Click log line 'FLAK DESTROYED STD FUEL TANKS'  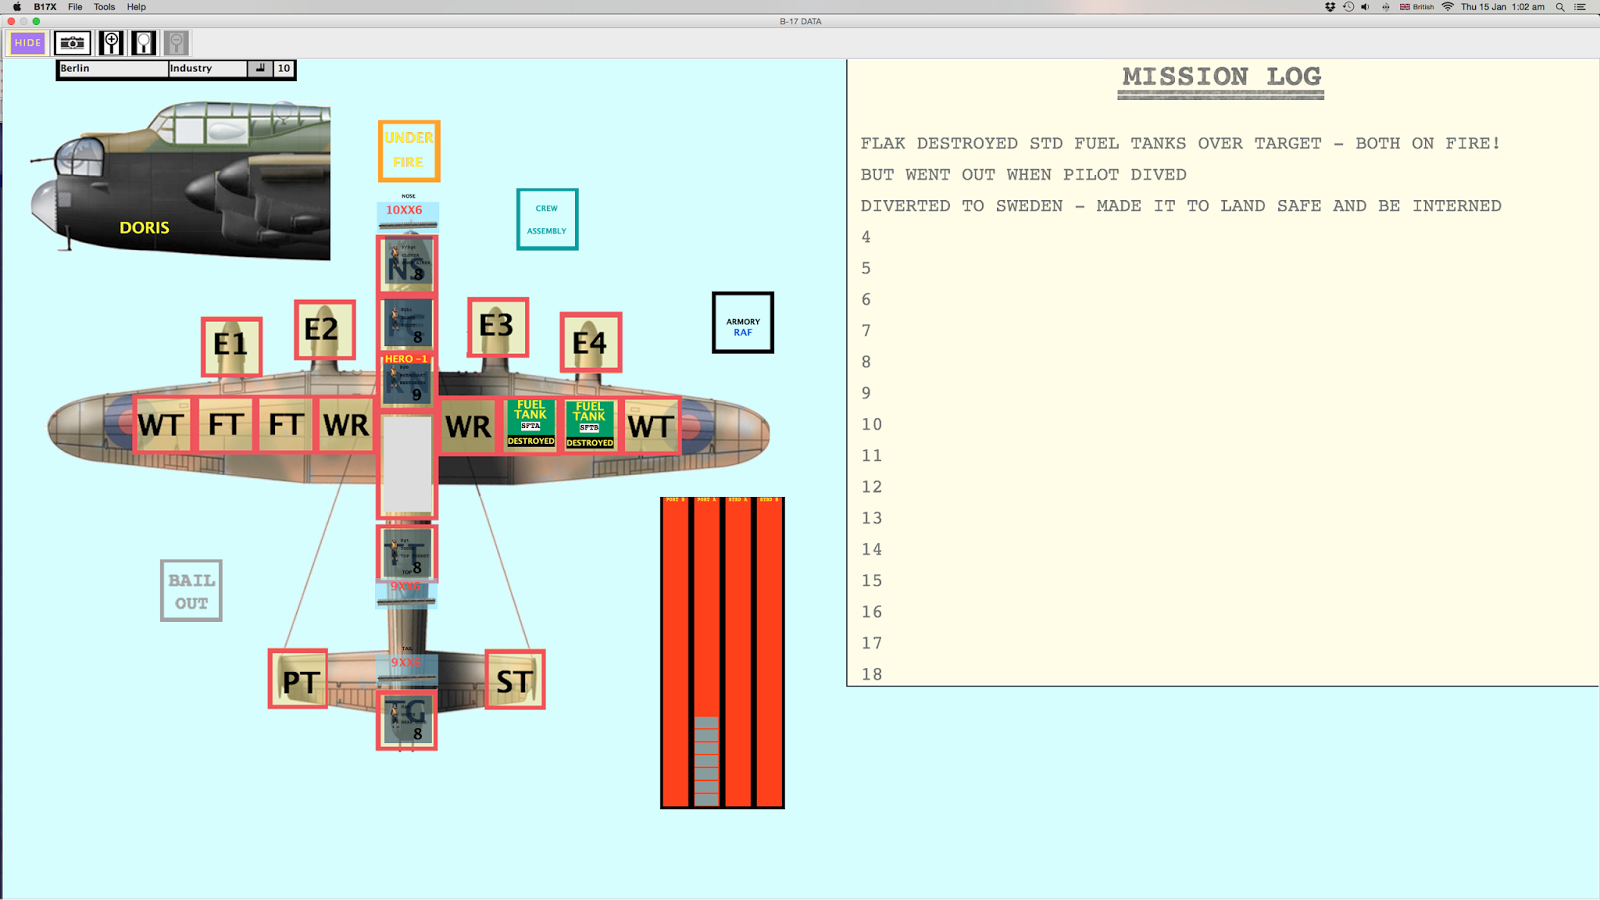click(1180, 143)
